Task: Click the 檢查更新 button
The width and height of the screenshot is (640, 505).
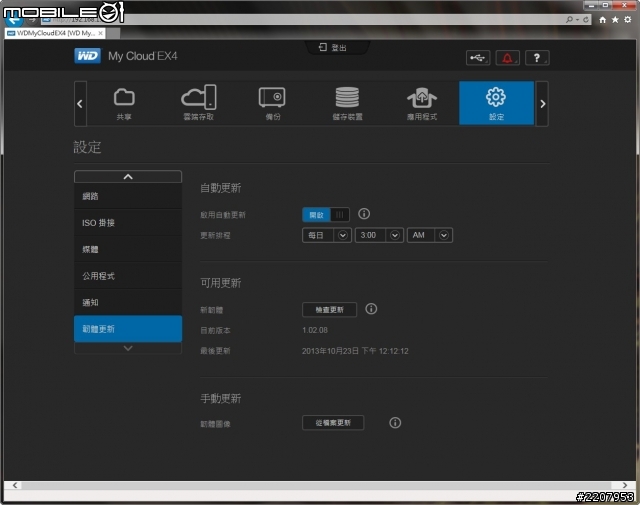Action: tap(329, 309)
